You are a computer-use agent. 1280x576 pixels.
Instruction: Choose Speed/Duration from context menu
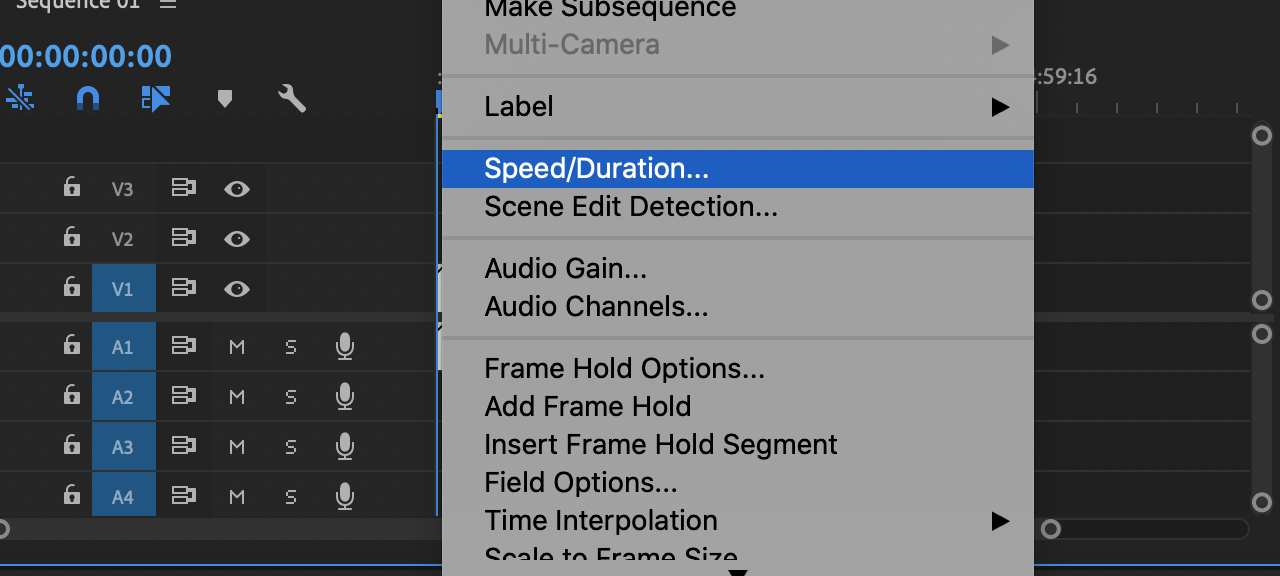(x=596, y=169)
